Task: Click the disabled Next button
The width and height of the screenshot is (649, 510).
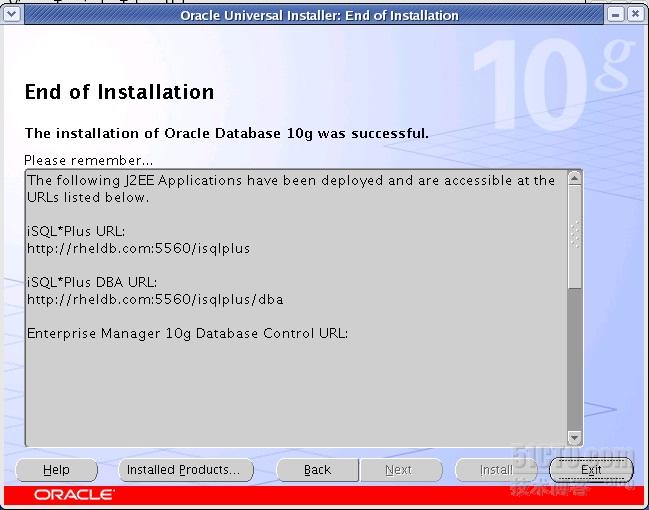Action: coord(400,470)
